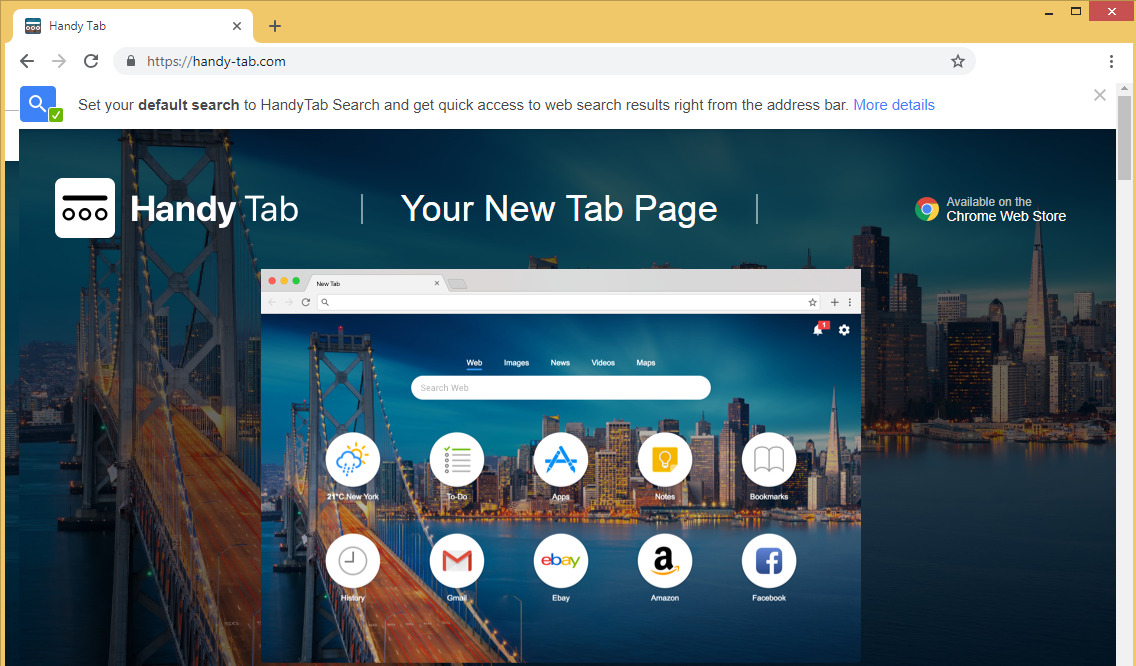This screenshot has width=1136, height=666.
Task: Open the settings gear icon
Action: 844,330
